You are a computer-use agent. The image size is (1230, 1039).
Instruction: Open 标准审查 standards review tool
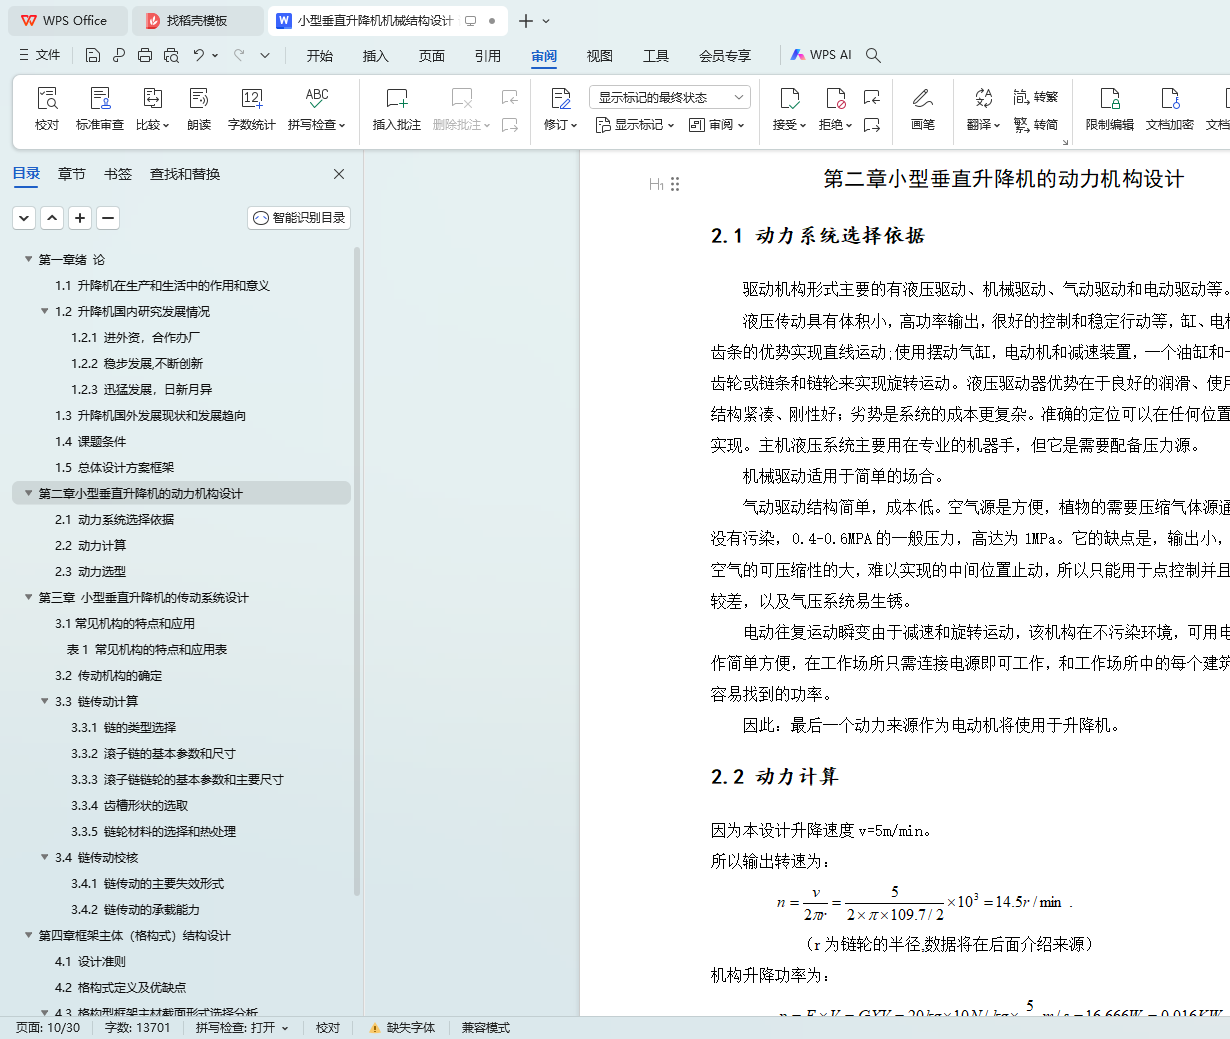point(100,108)
